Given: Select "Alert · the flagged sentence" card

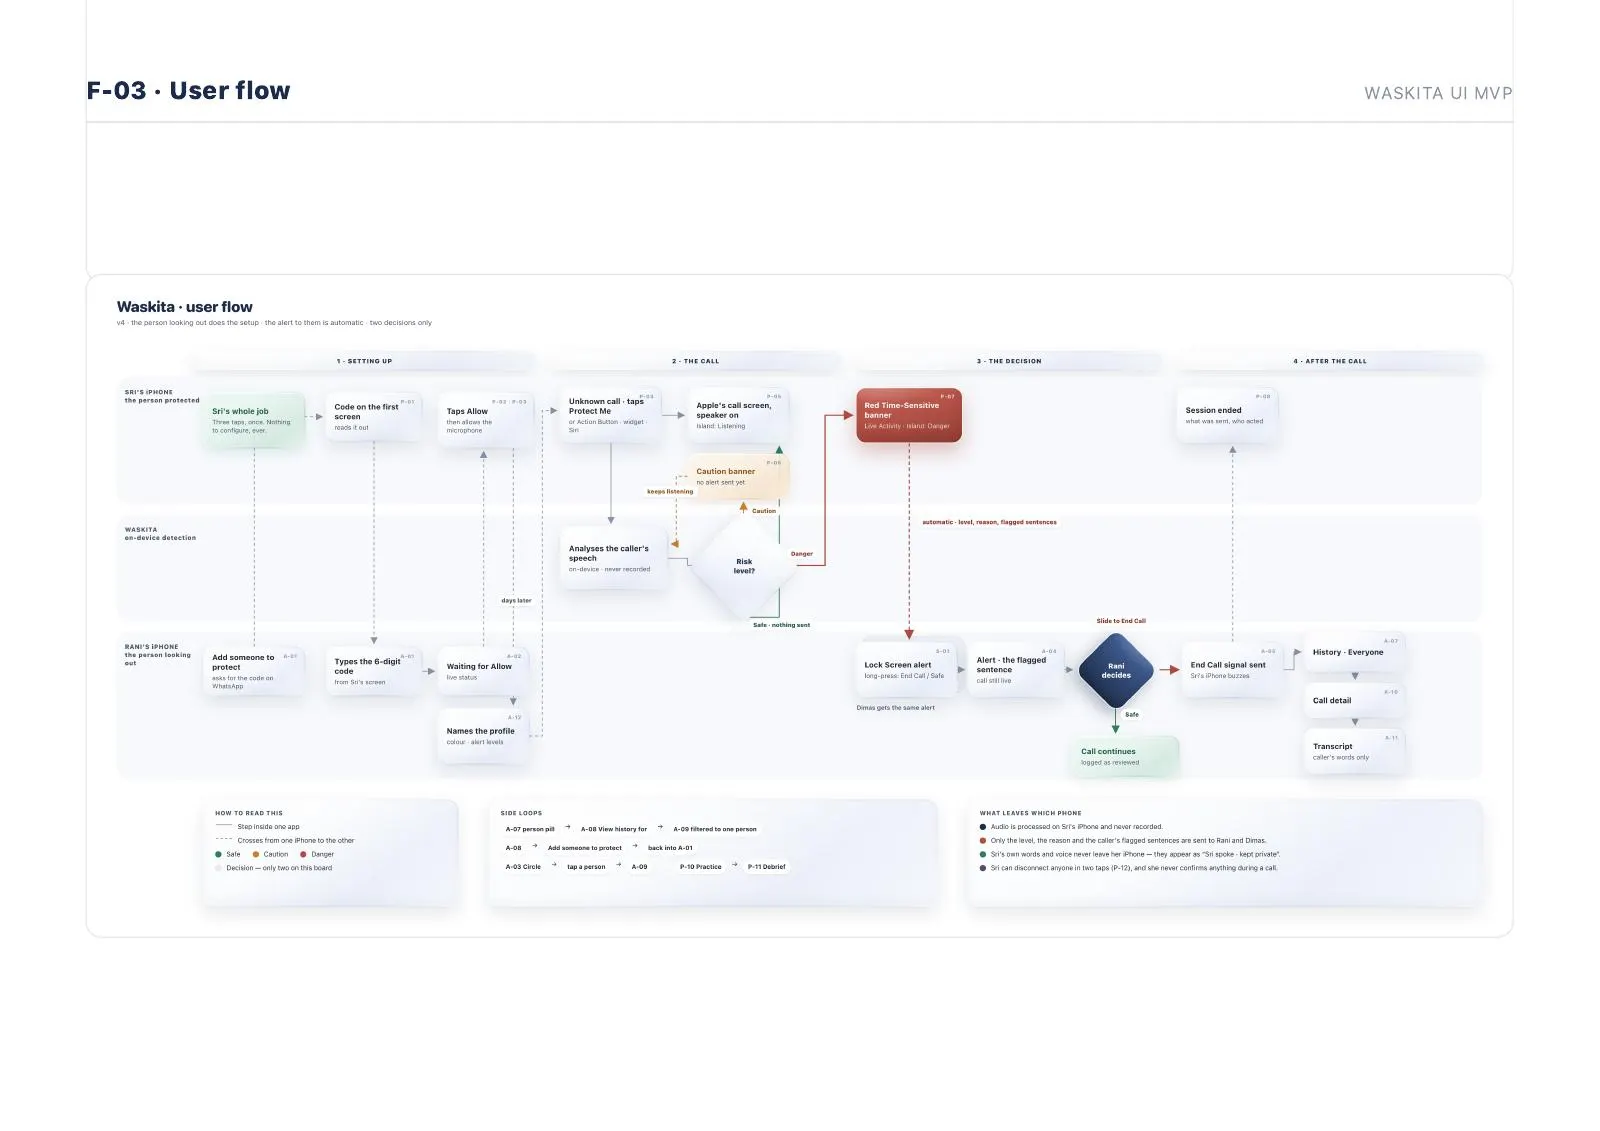Looking at the screenshot, I should point(1016,669).
